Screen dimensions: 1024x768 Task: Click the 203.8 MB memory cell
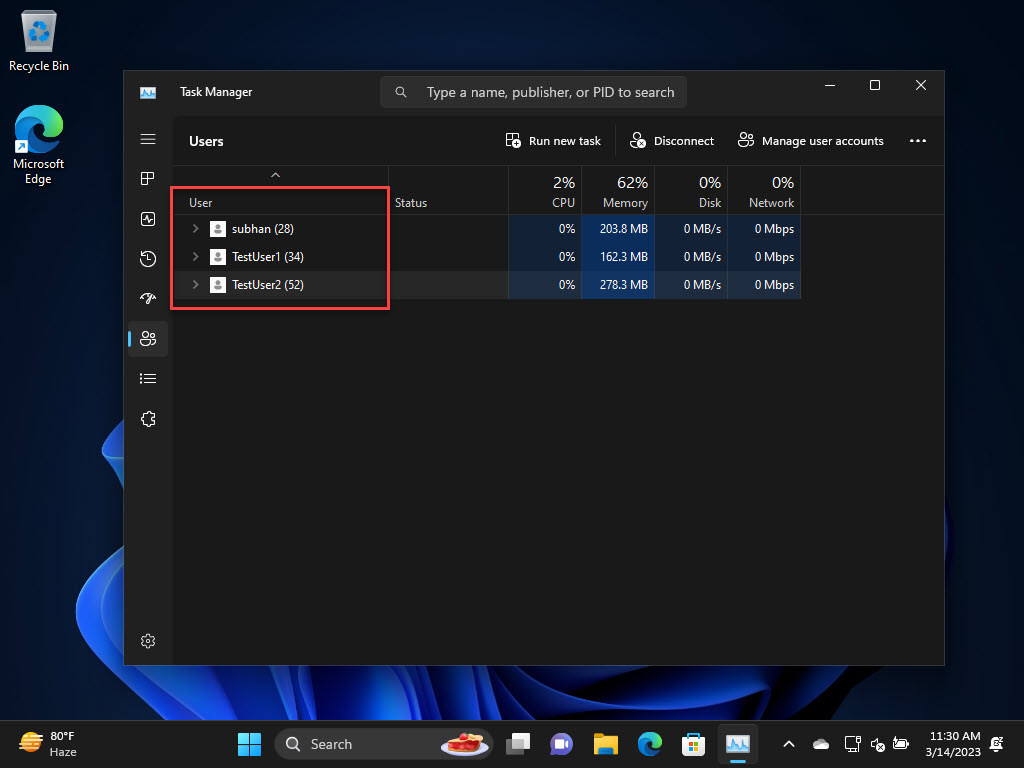pyautogui.click(x=618, y=229)
